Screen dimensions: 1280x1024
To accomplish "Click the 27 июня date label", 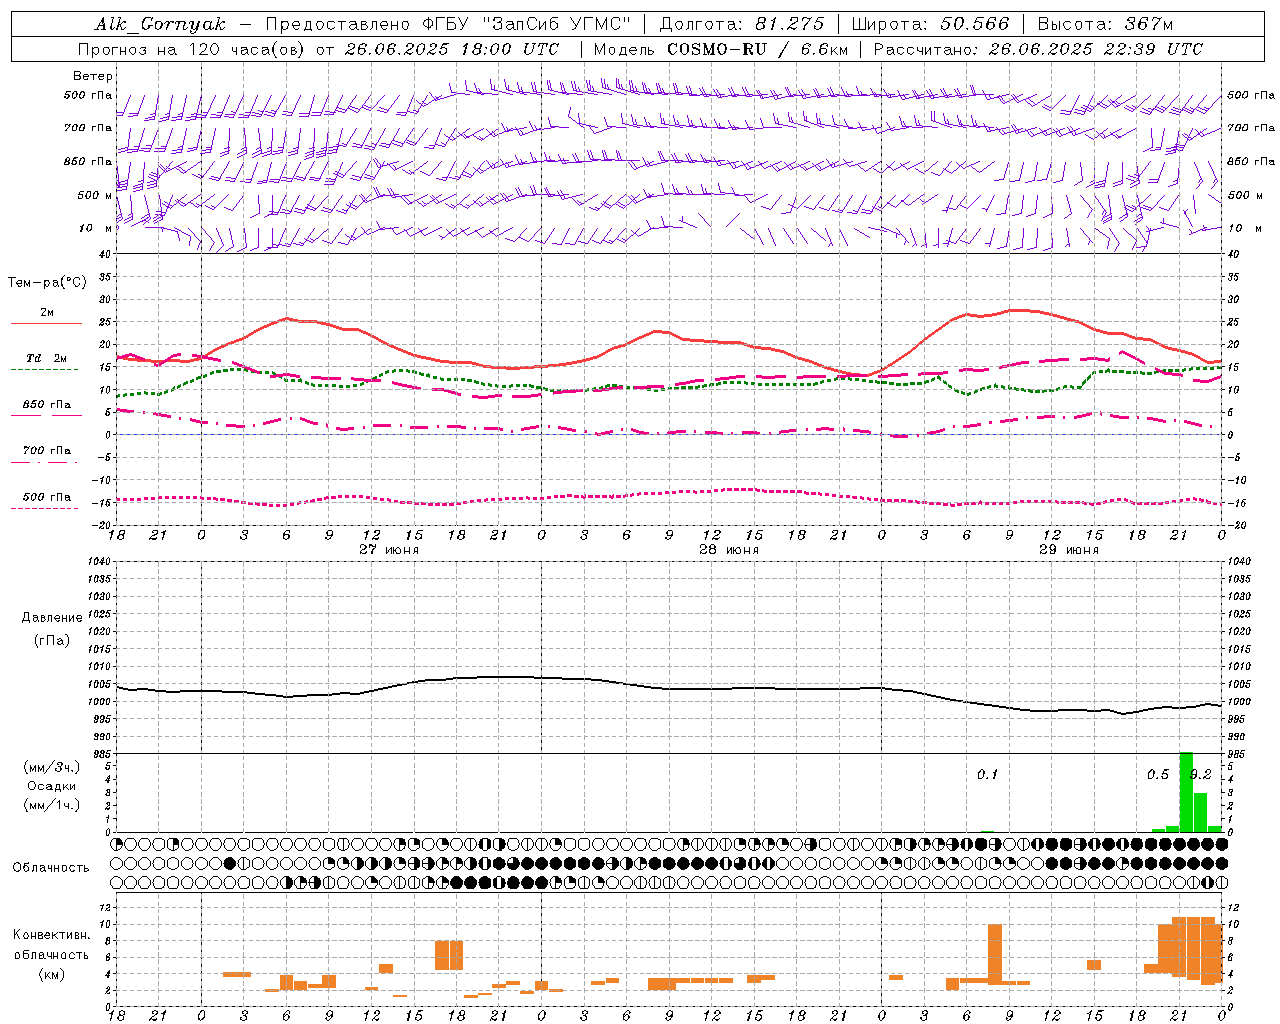I will pos(389,550).
